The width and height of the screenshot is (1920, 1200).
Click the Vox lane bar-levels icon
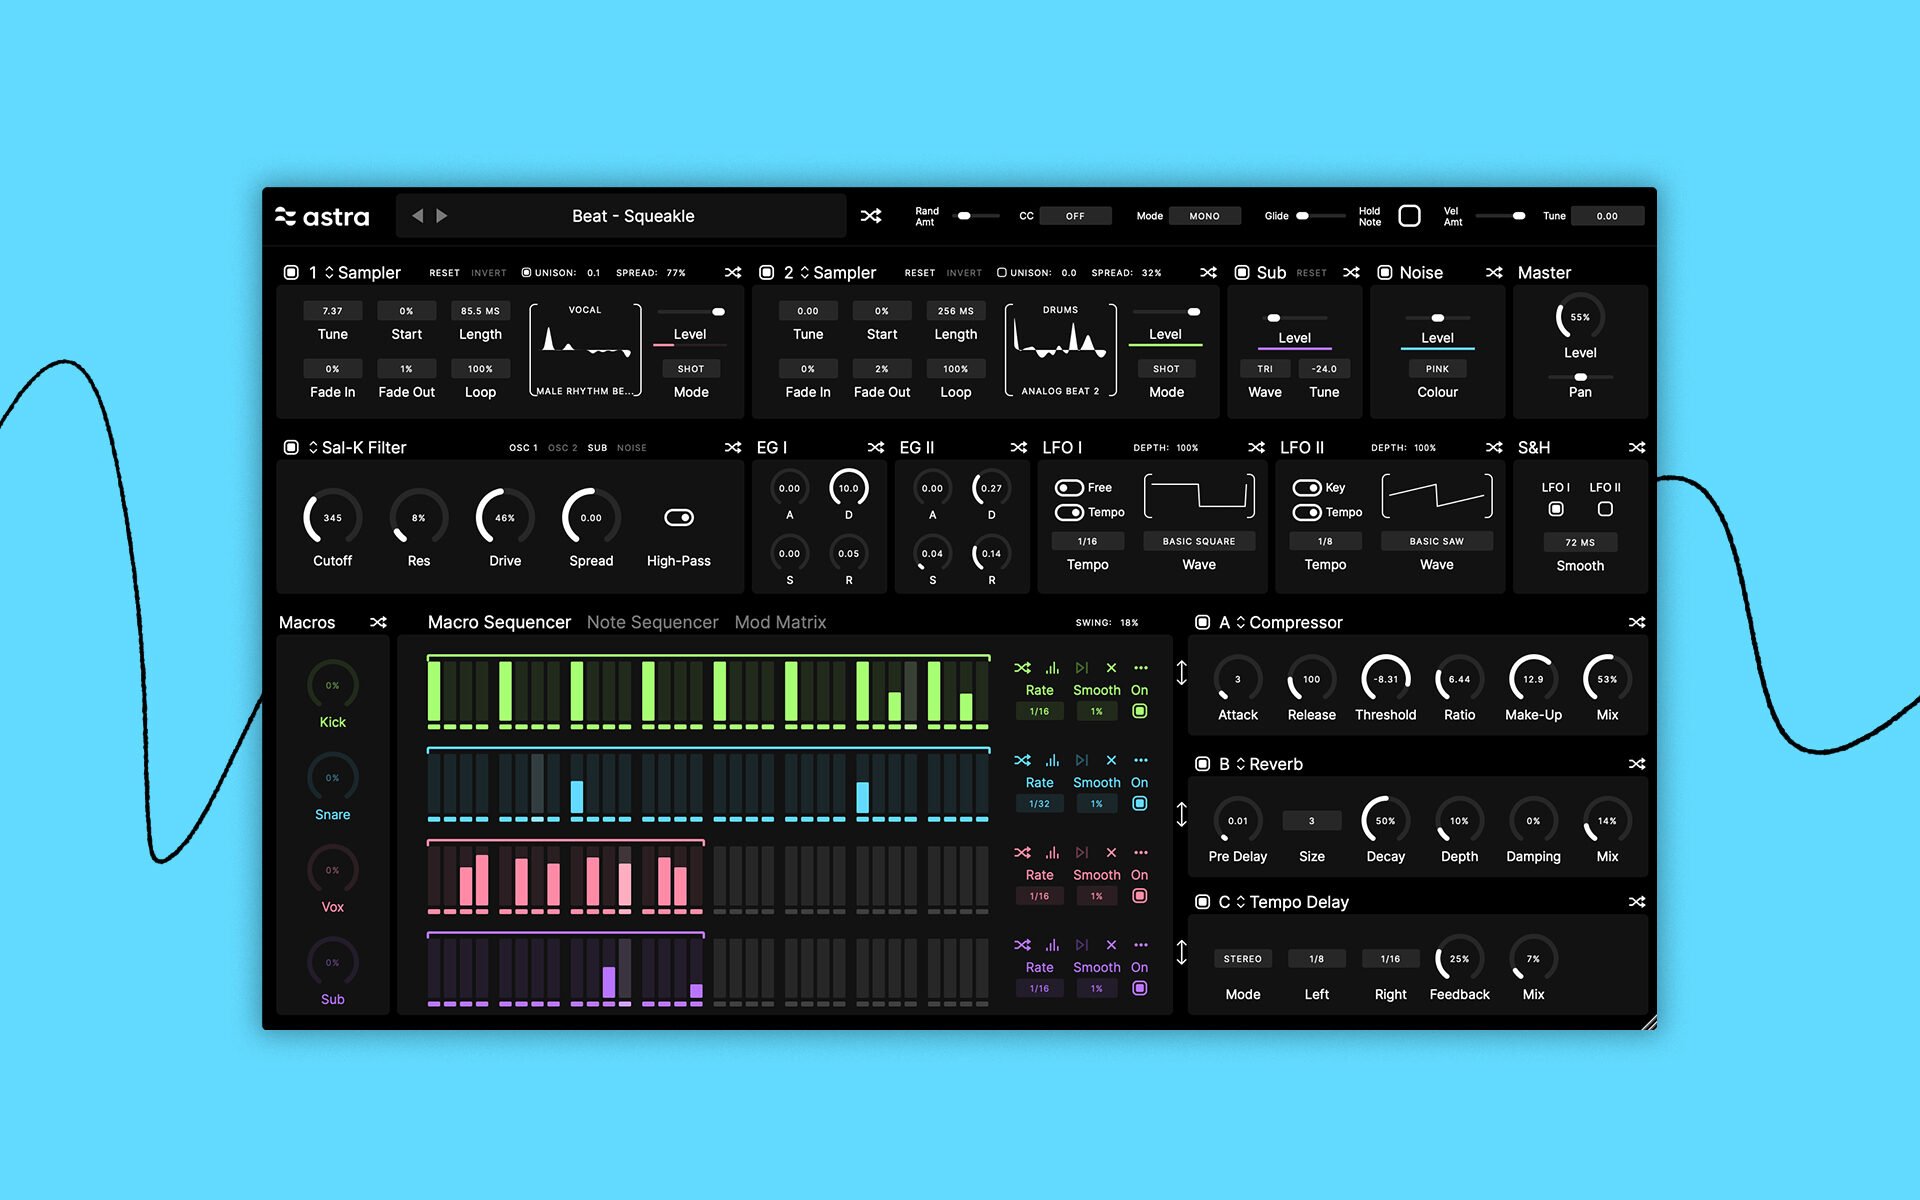1052,853
